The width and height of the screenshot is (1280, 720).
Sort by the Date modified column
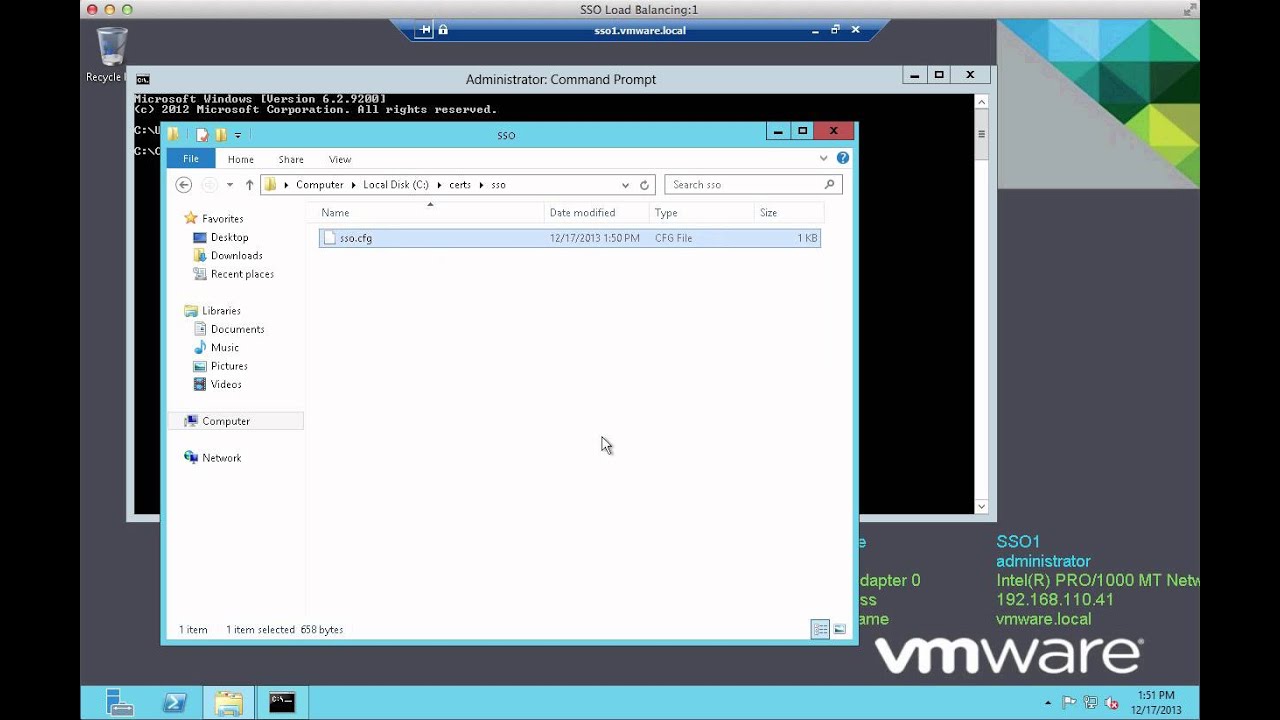click(x=597, y=212)
